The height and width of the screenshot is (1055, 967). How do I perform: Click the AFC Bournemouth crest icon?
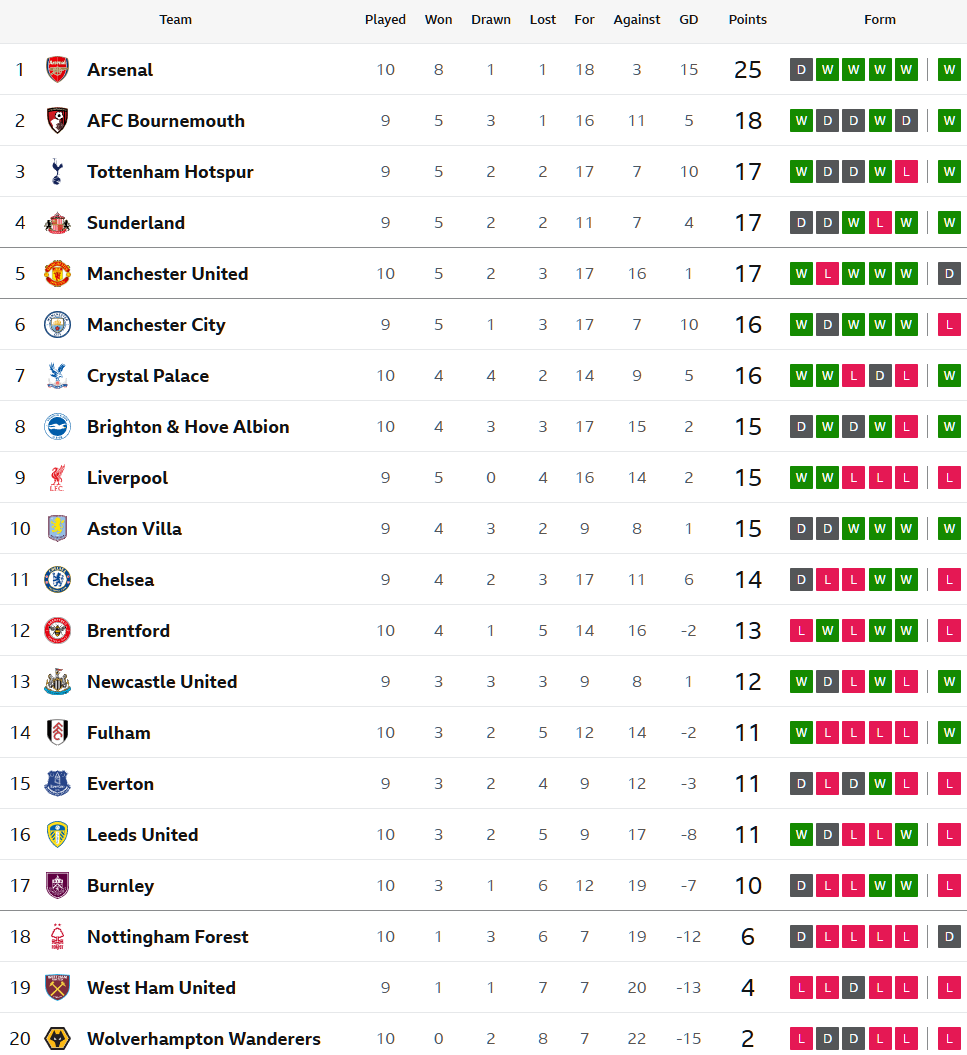coord(57,121)
